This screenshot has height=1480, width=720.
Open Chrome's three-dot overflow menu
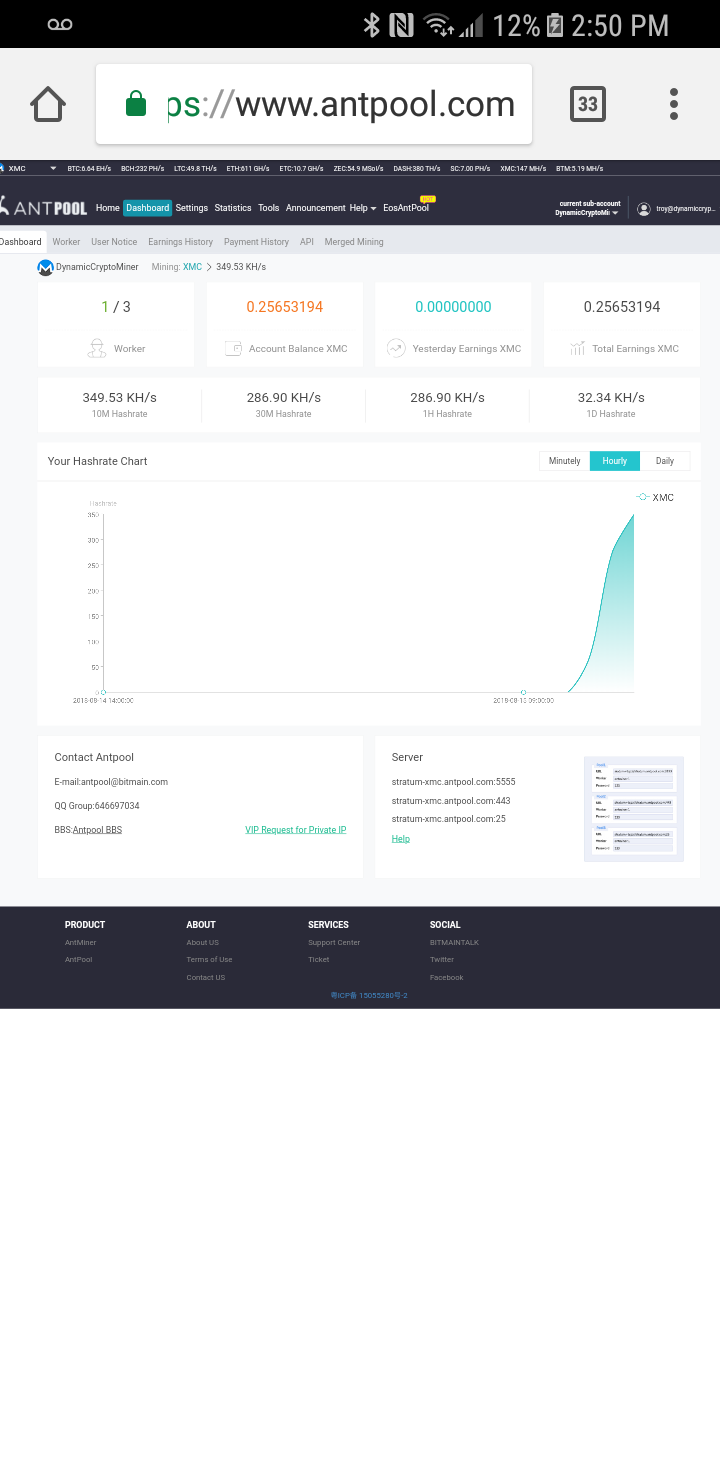674,104
